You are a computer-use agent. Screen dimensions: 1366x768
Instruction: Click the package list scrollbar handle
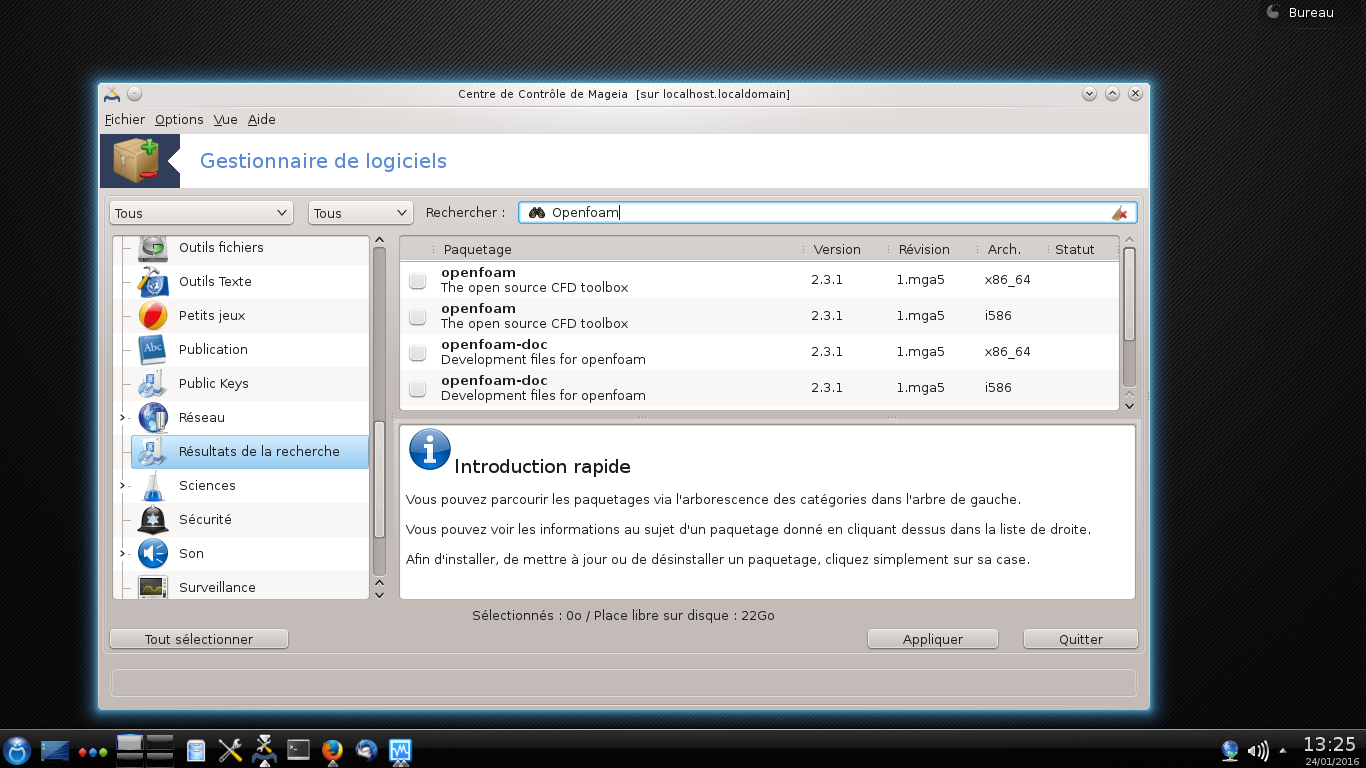[x=1129, y=294]
